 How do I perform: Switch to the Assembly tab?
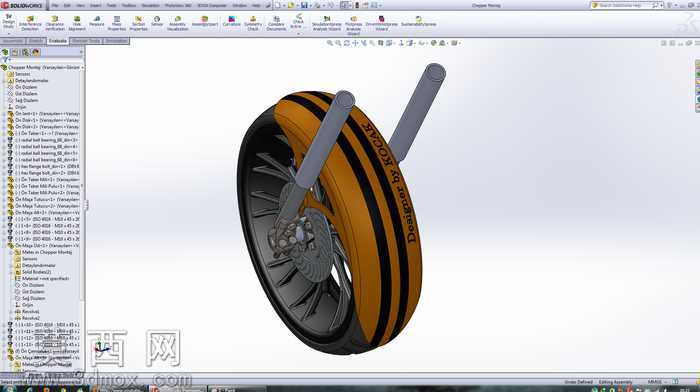click(12, 41)
